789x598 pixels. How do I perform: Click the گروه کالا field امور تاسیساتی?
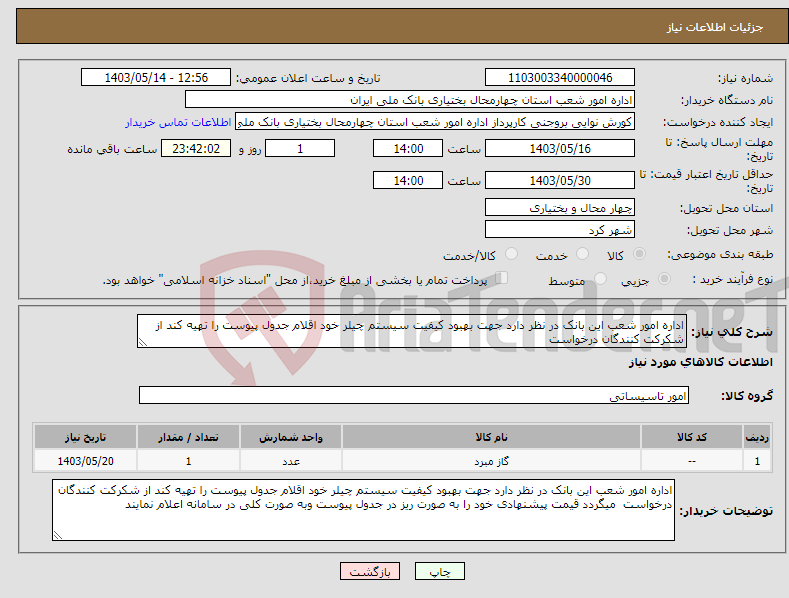(414, 396)
